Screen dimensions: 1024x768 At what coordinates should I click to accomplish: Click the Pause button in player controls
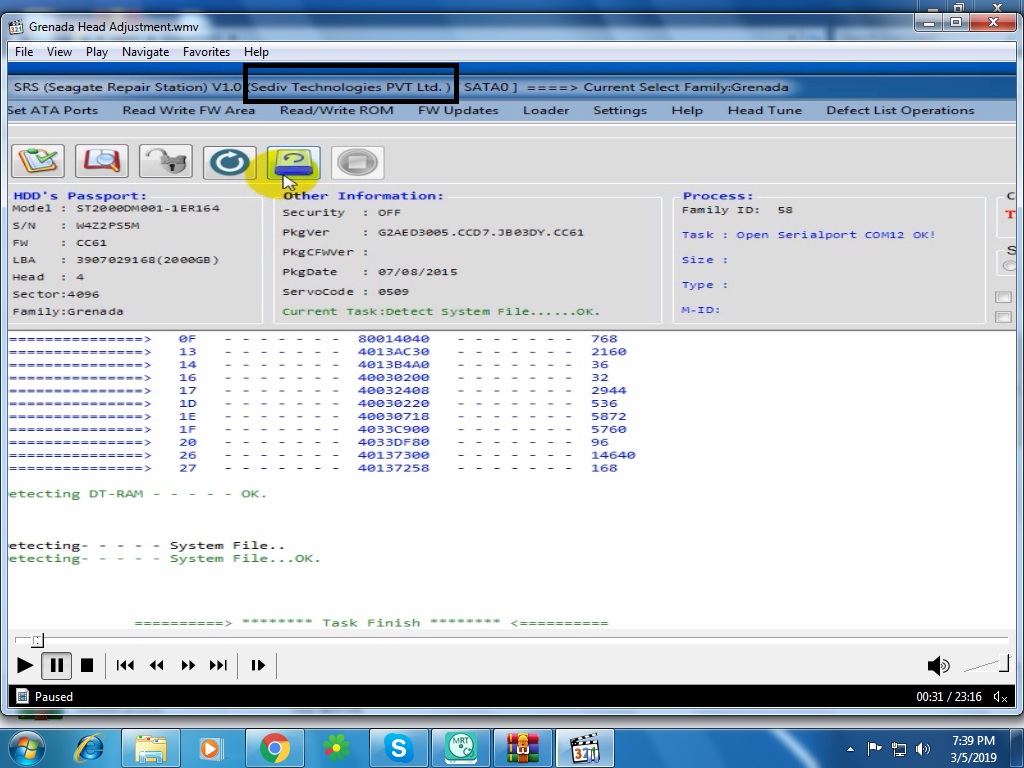[57, 665]
